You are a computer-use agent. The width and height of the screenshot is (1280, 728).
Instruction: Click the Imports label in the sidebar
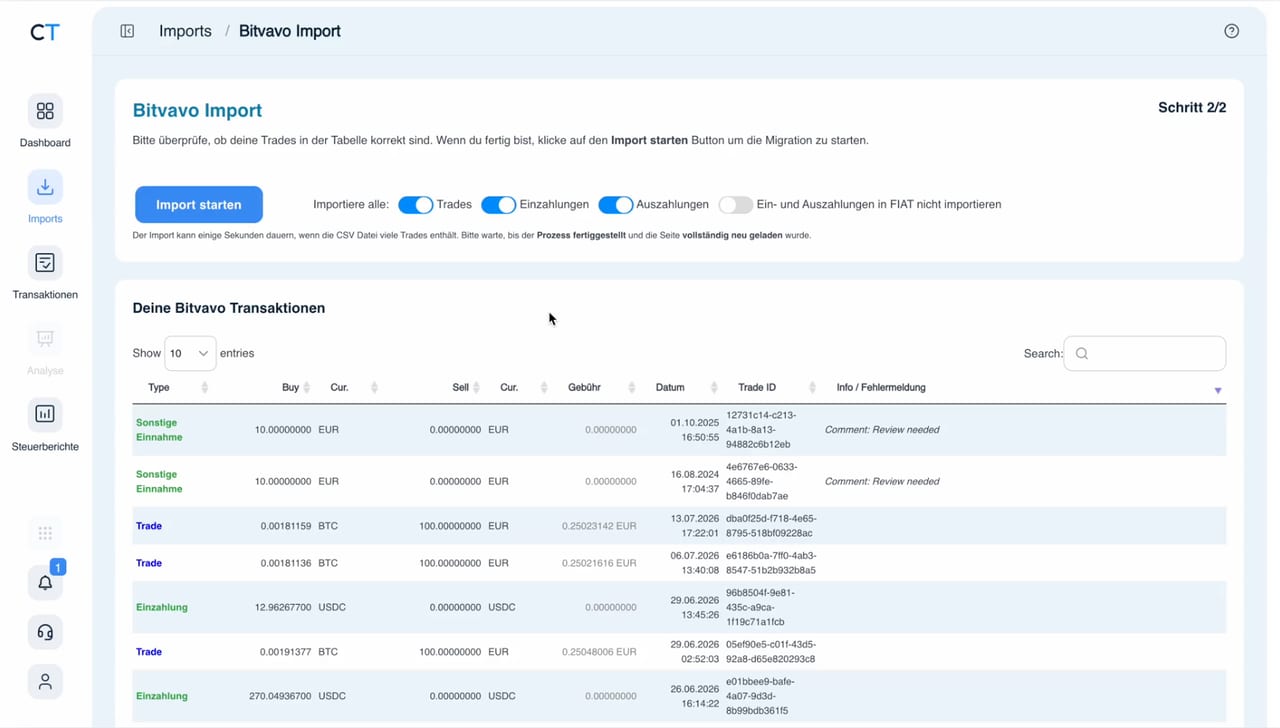click(45, 219)
